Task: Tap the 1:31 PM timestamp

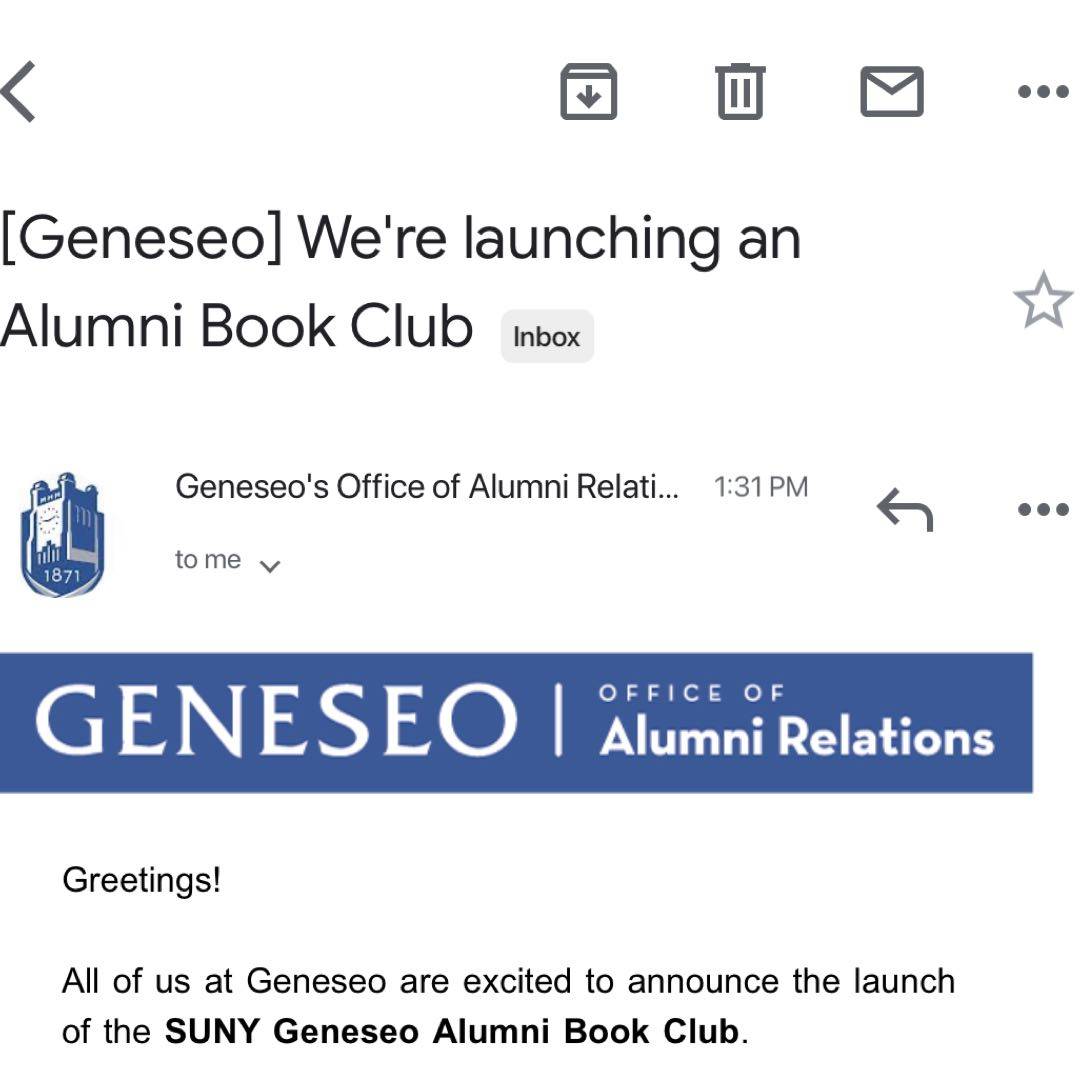Action: (x=760, y=487)
